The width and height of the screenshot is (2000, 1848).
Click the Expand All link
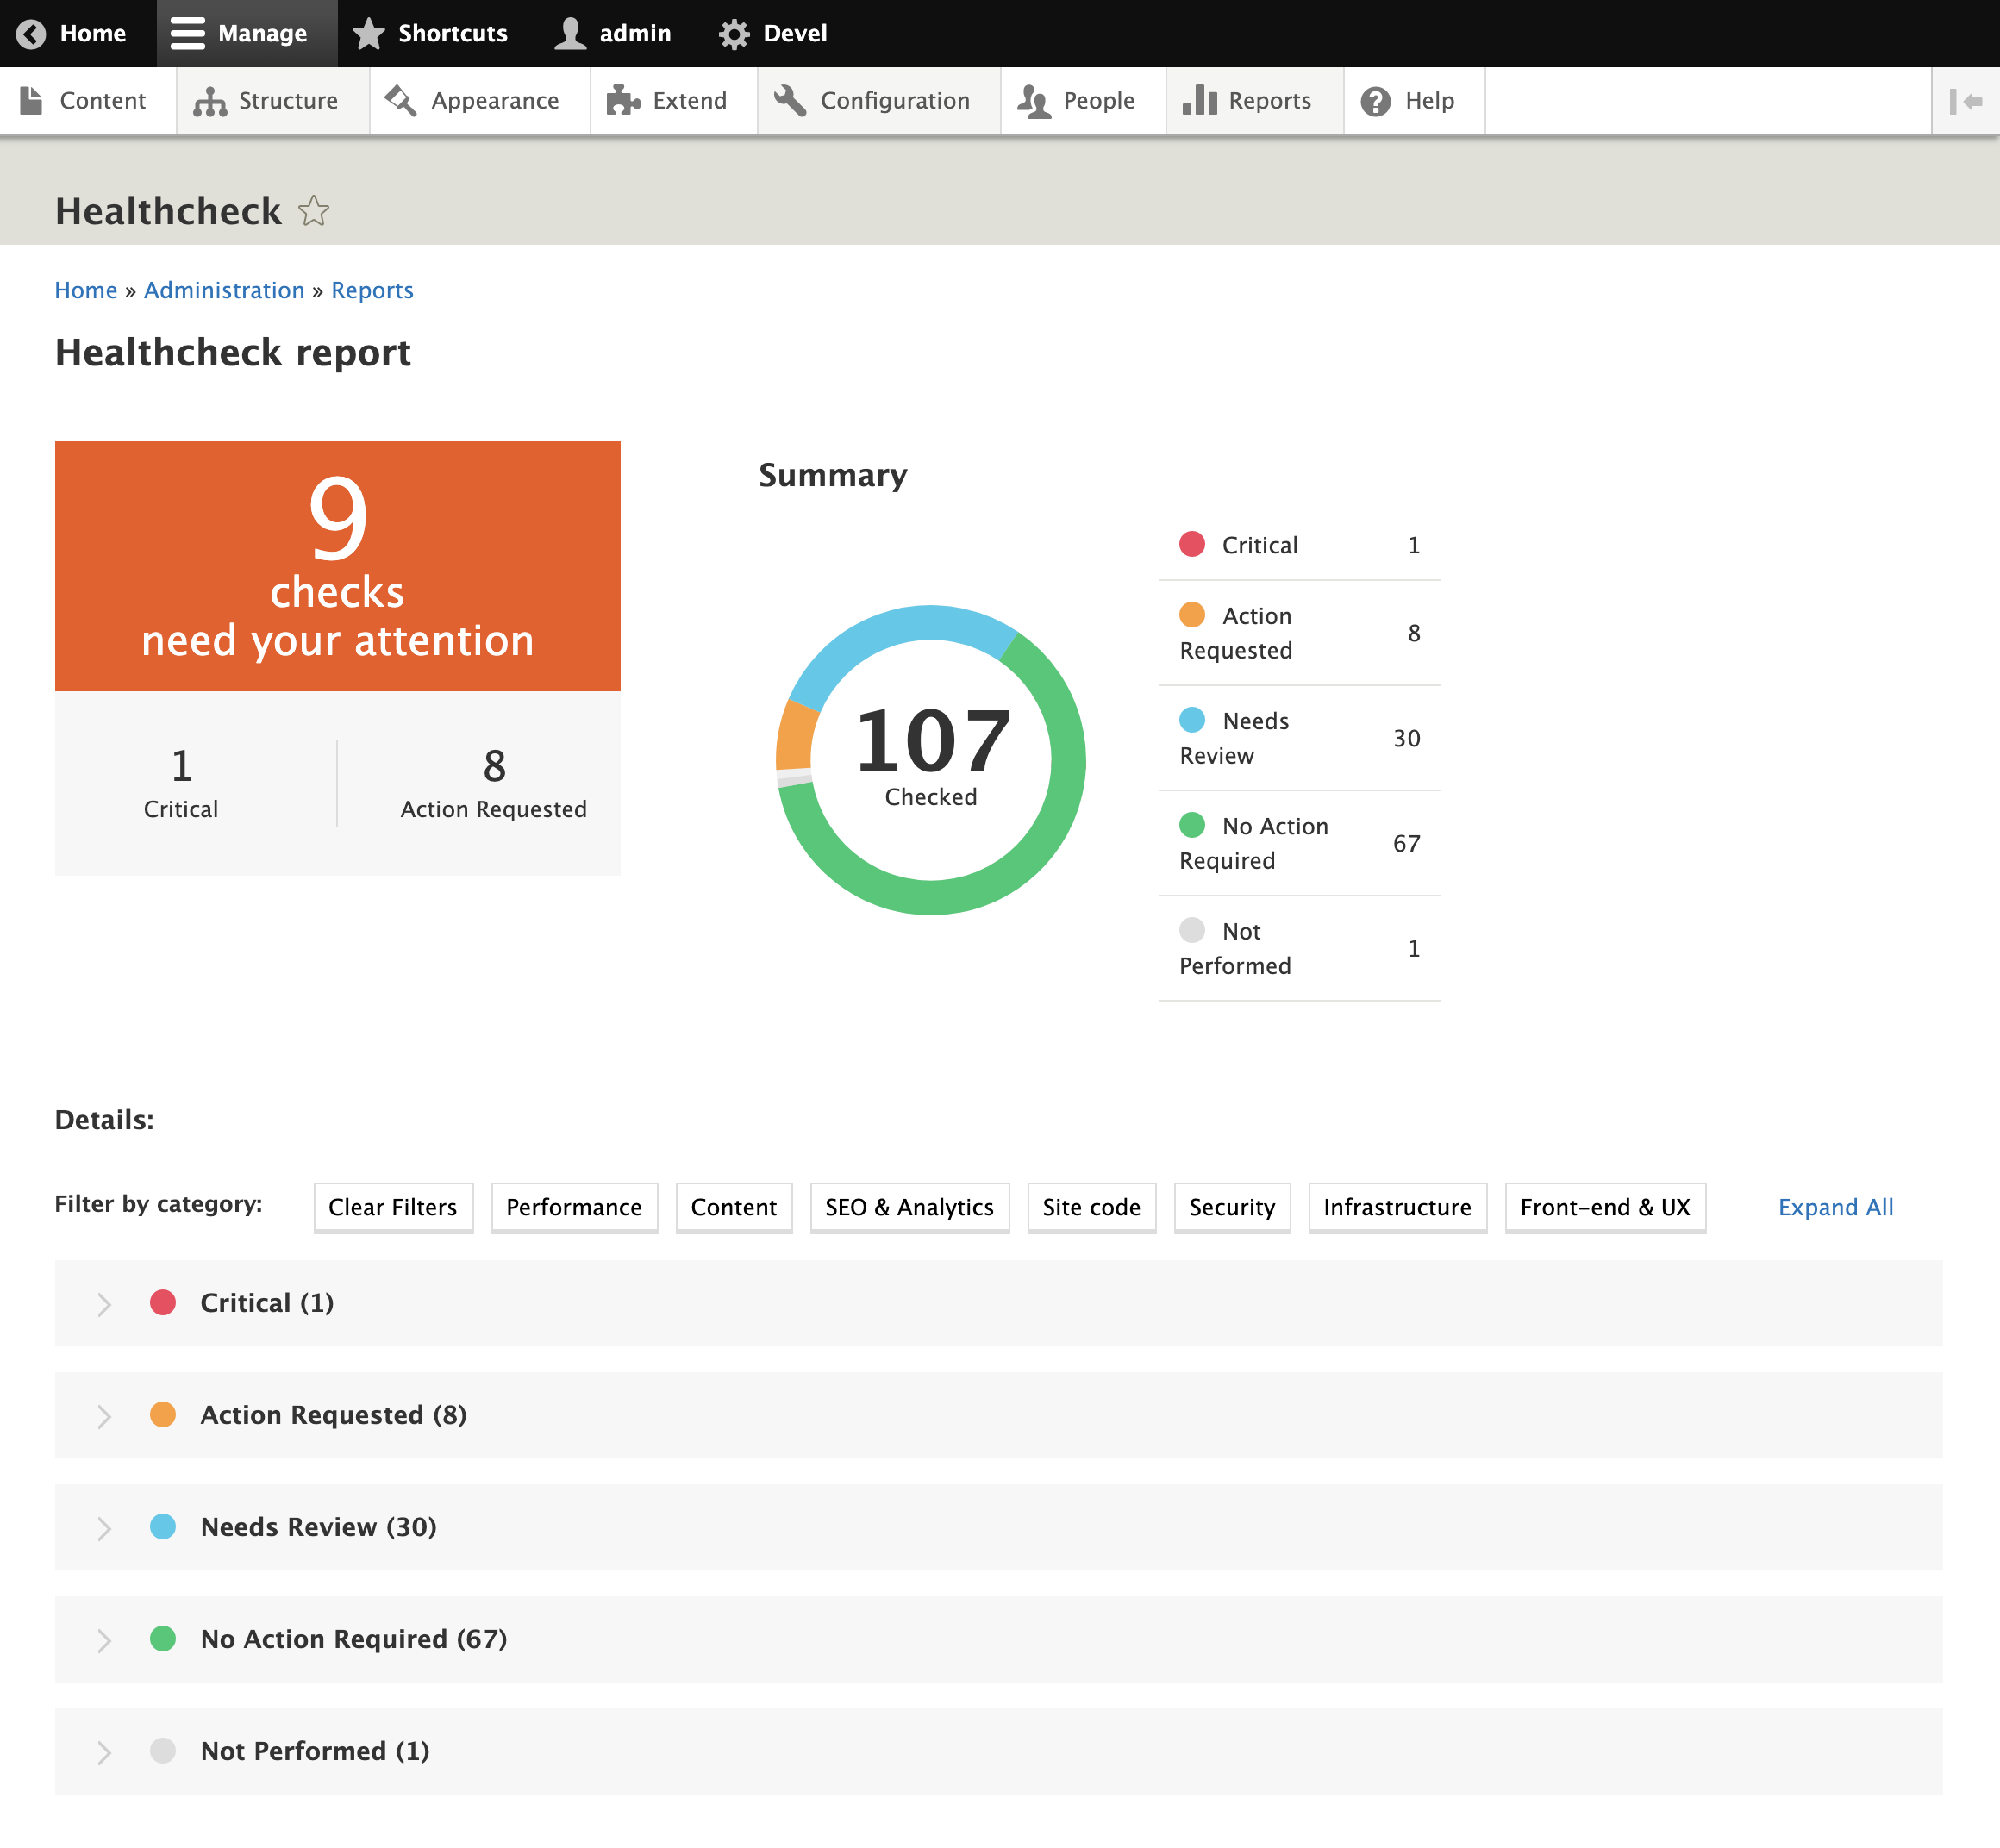click(1835, 1207)
